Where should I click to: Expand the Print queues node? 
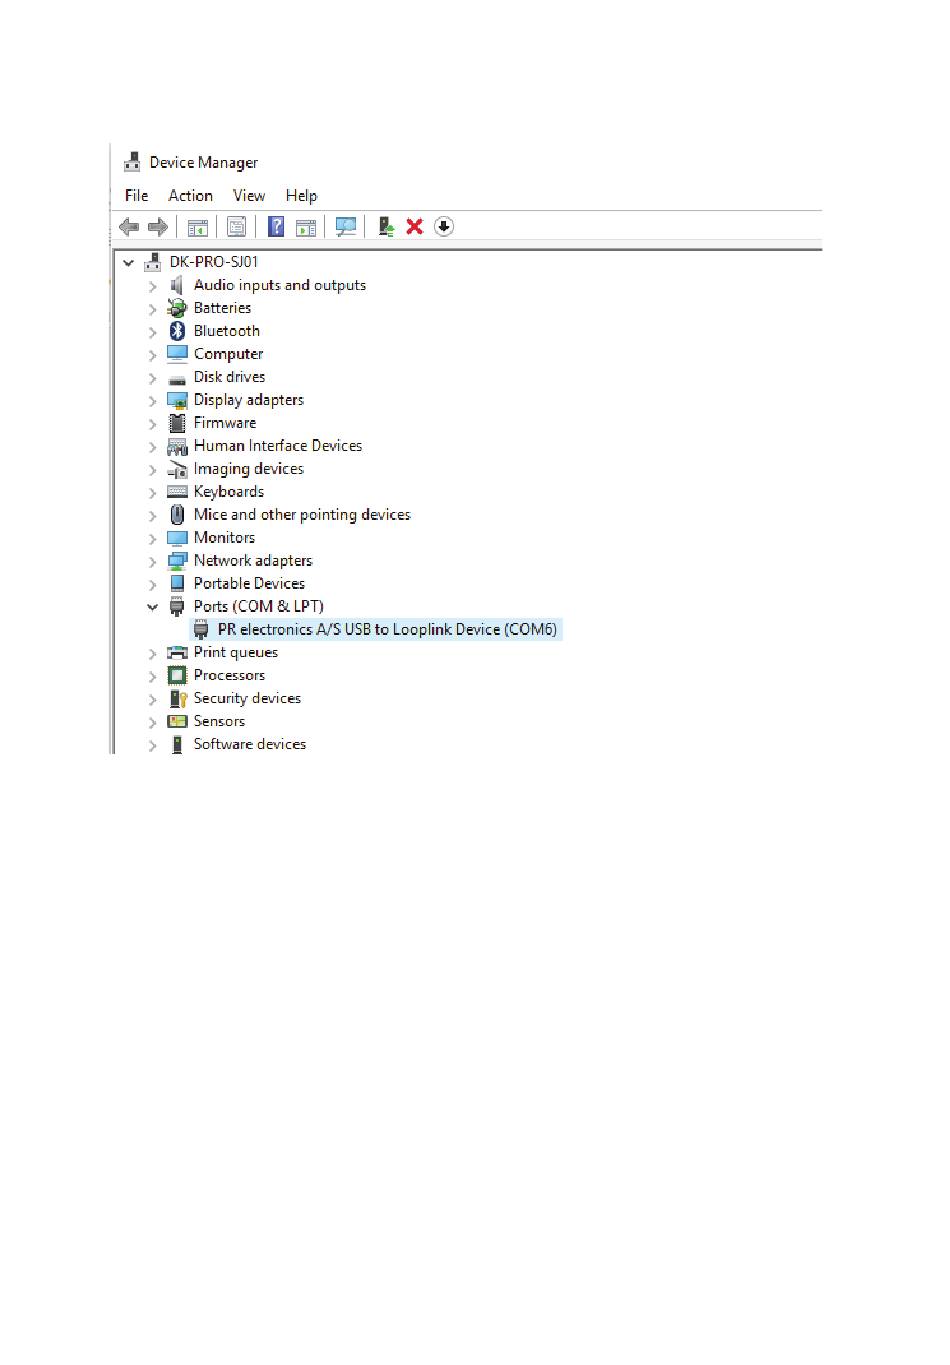coord(152,654)
